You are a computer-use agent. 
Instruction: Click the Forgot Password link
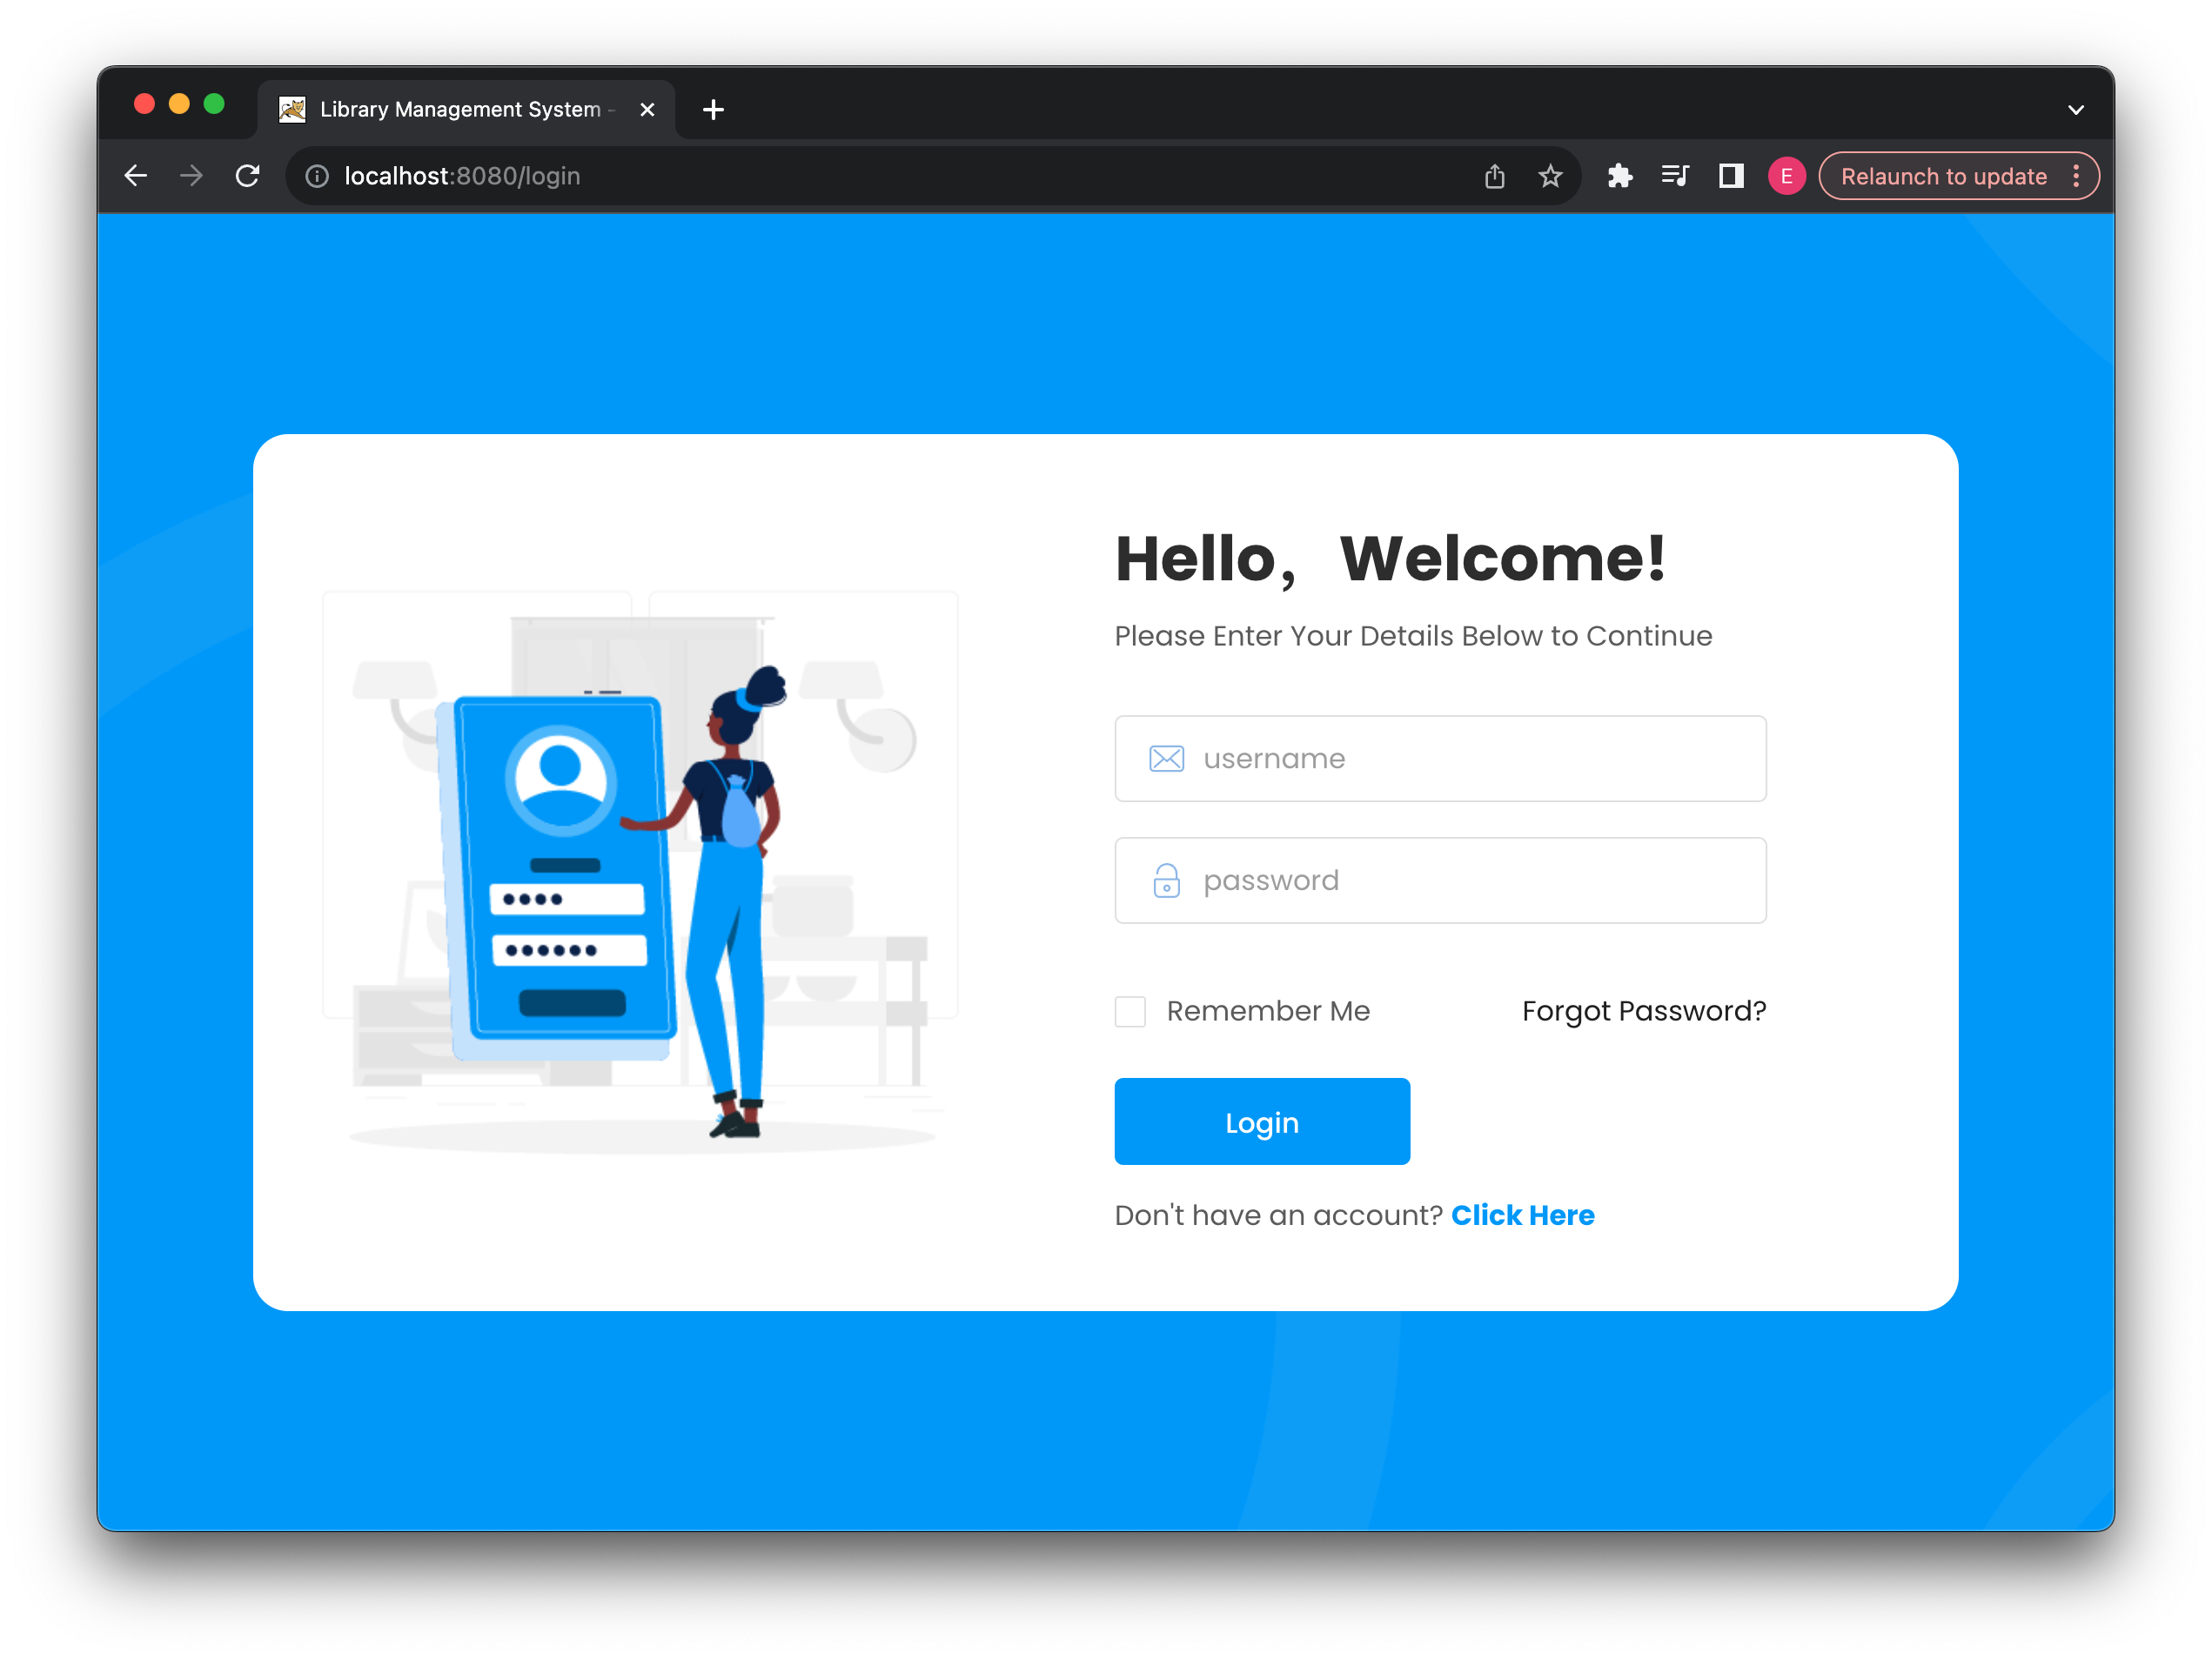1644,1009
